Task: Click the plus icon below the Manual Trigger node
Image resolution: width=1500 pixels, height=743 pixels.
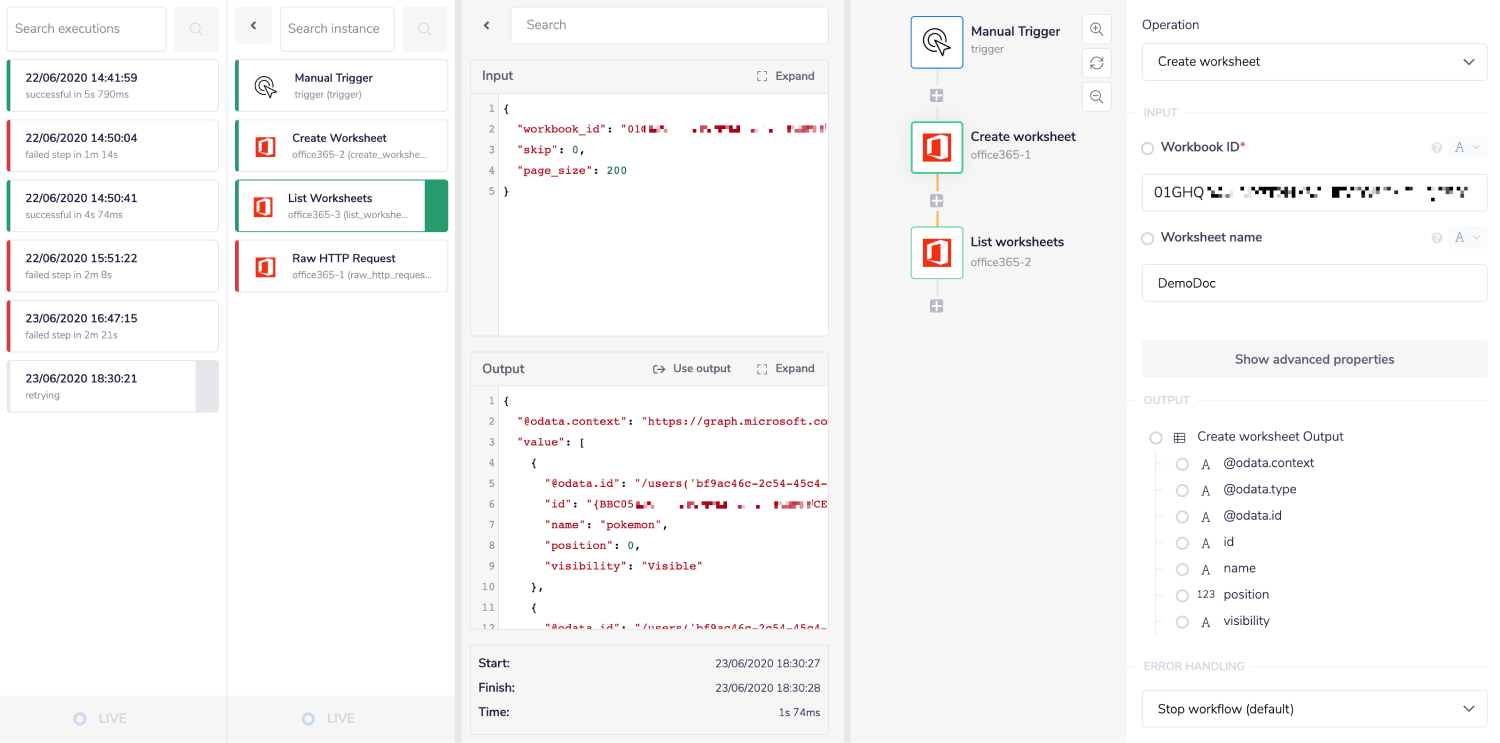Action: coord(936,95)
